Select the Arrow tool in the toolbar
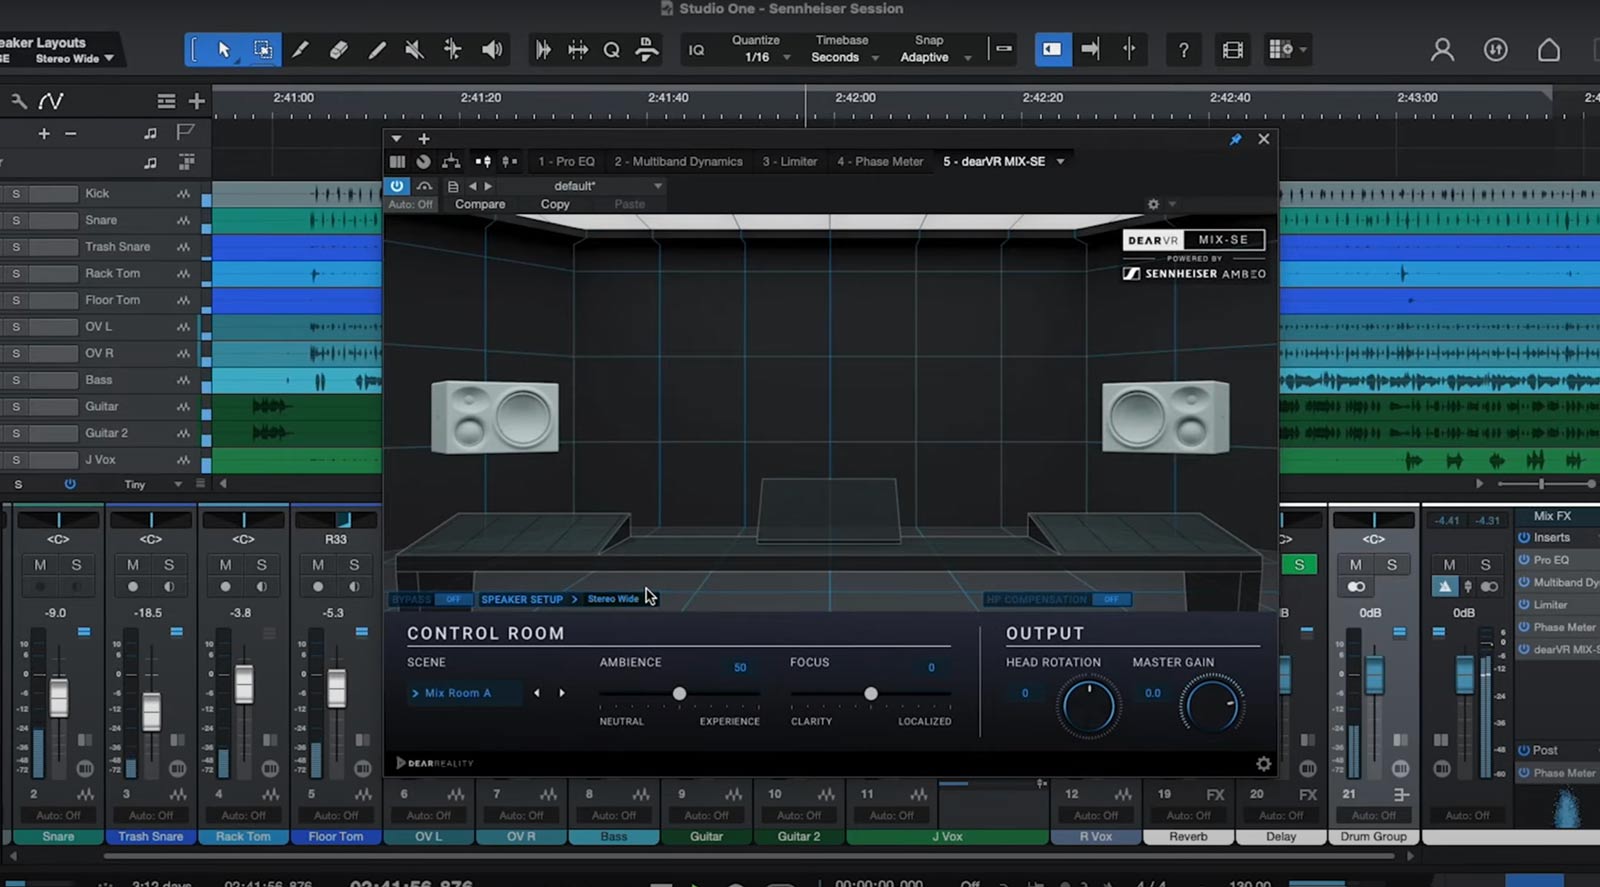 tap(224, 50)
